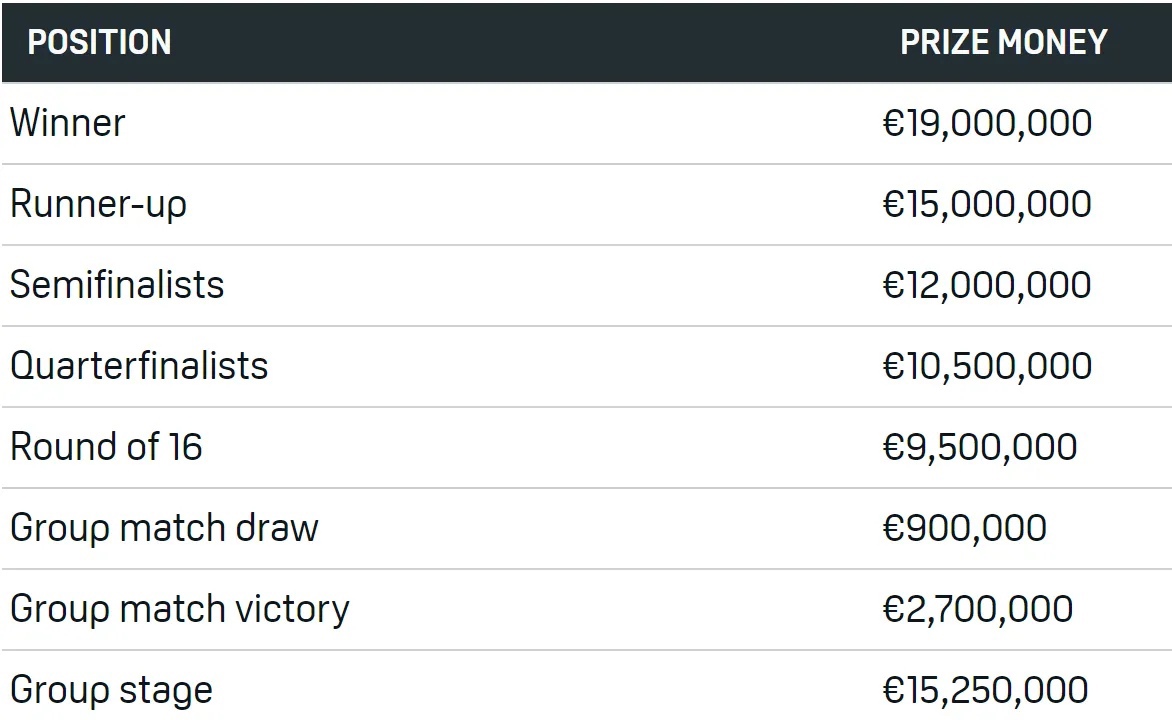This screenshot has height=720, width=1172.
Task: Select the Group match draw label
Action: point(164,528)
